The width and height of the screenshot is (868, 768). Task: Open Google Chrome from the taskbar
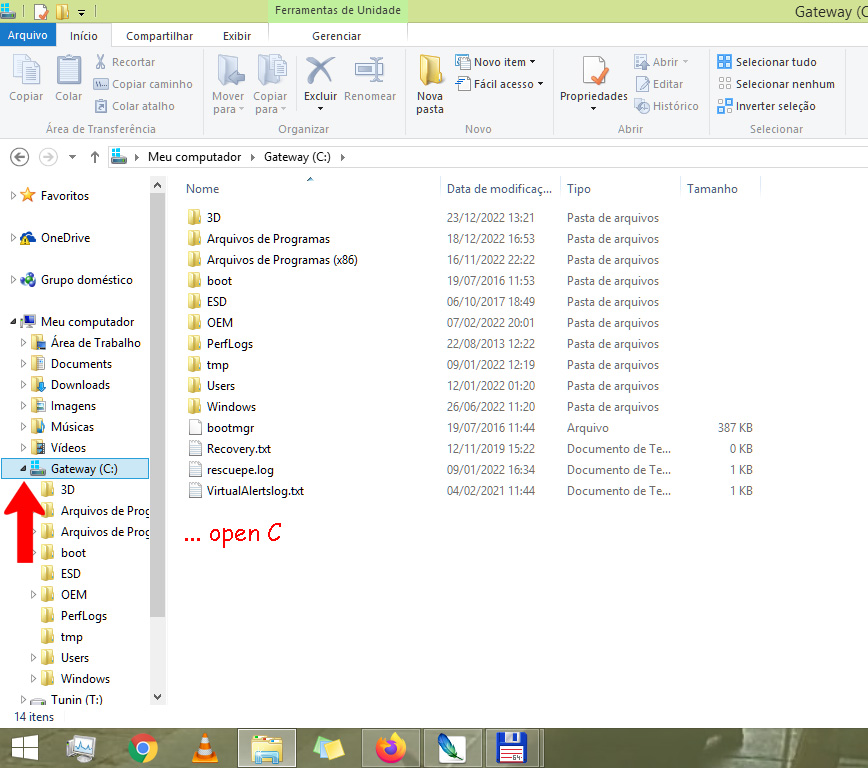tap(143, 747)
